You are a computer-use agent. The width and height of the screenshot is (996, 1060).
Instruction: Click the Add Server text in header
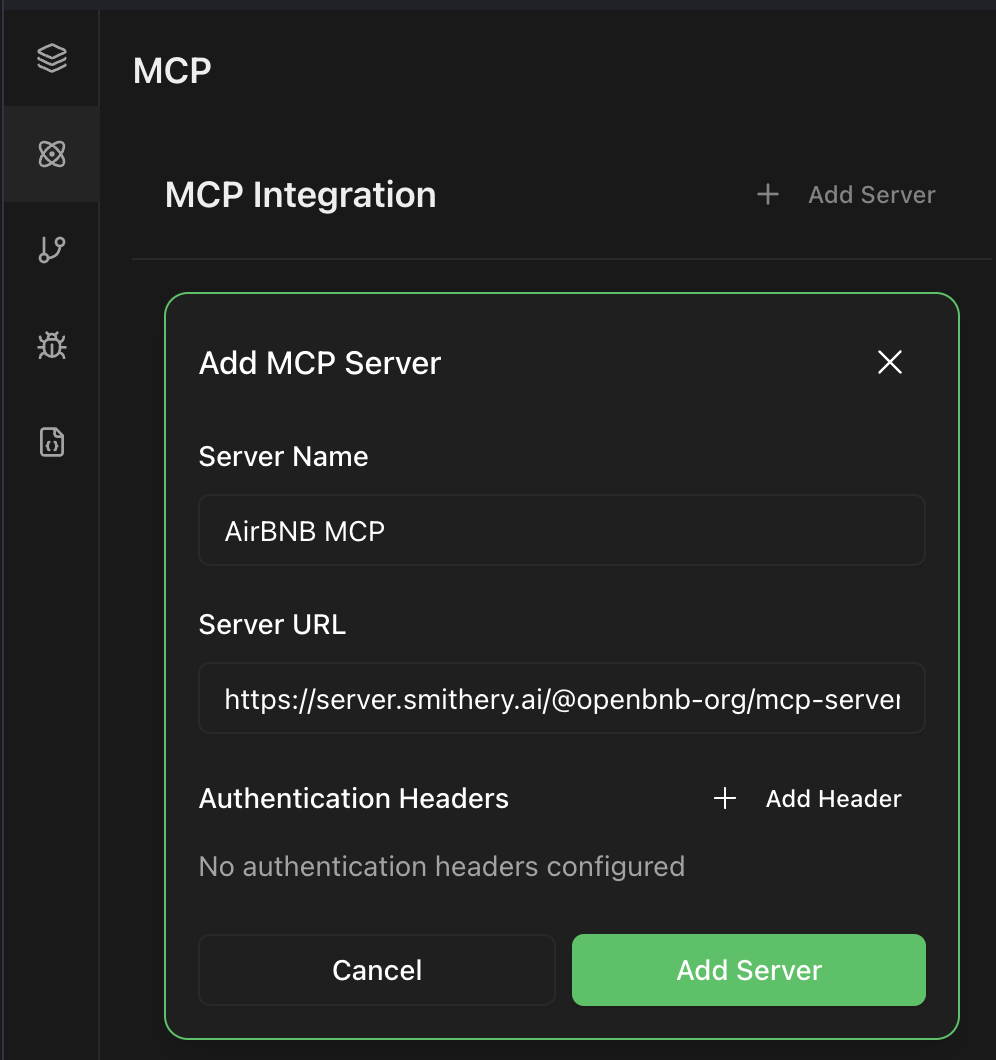tap(871, 194)
